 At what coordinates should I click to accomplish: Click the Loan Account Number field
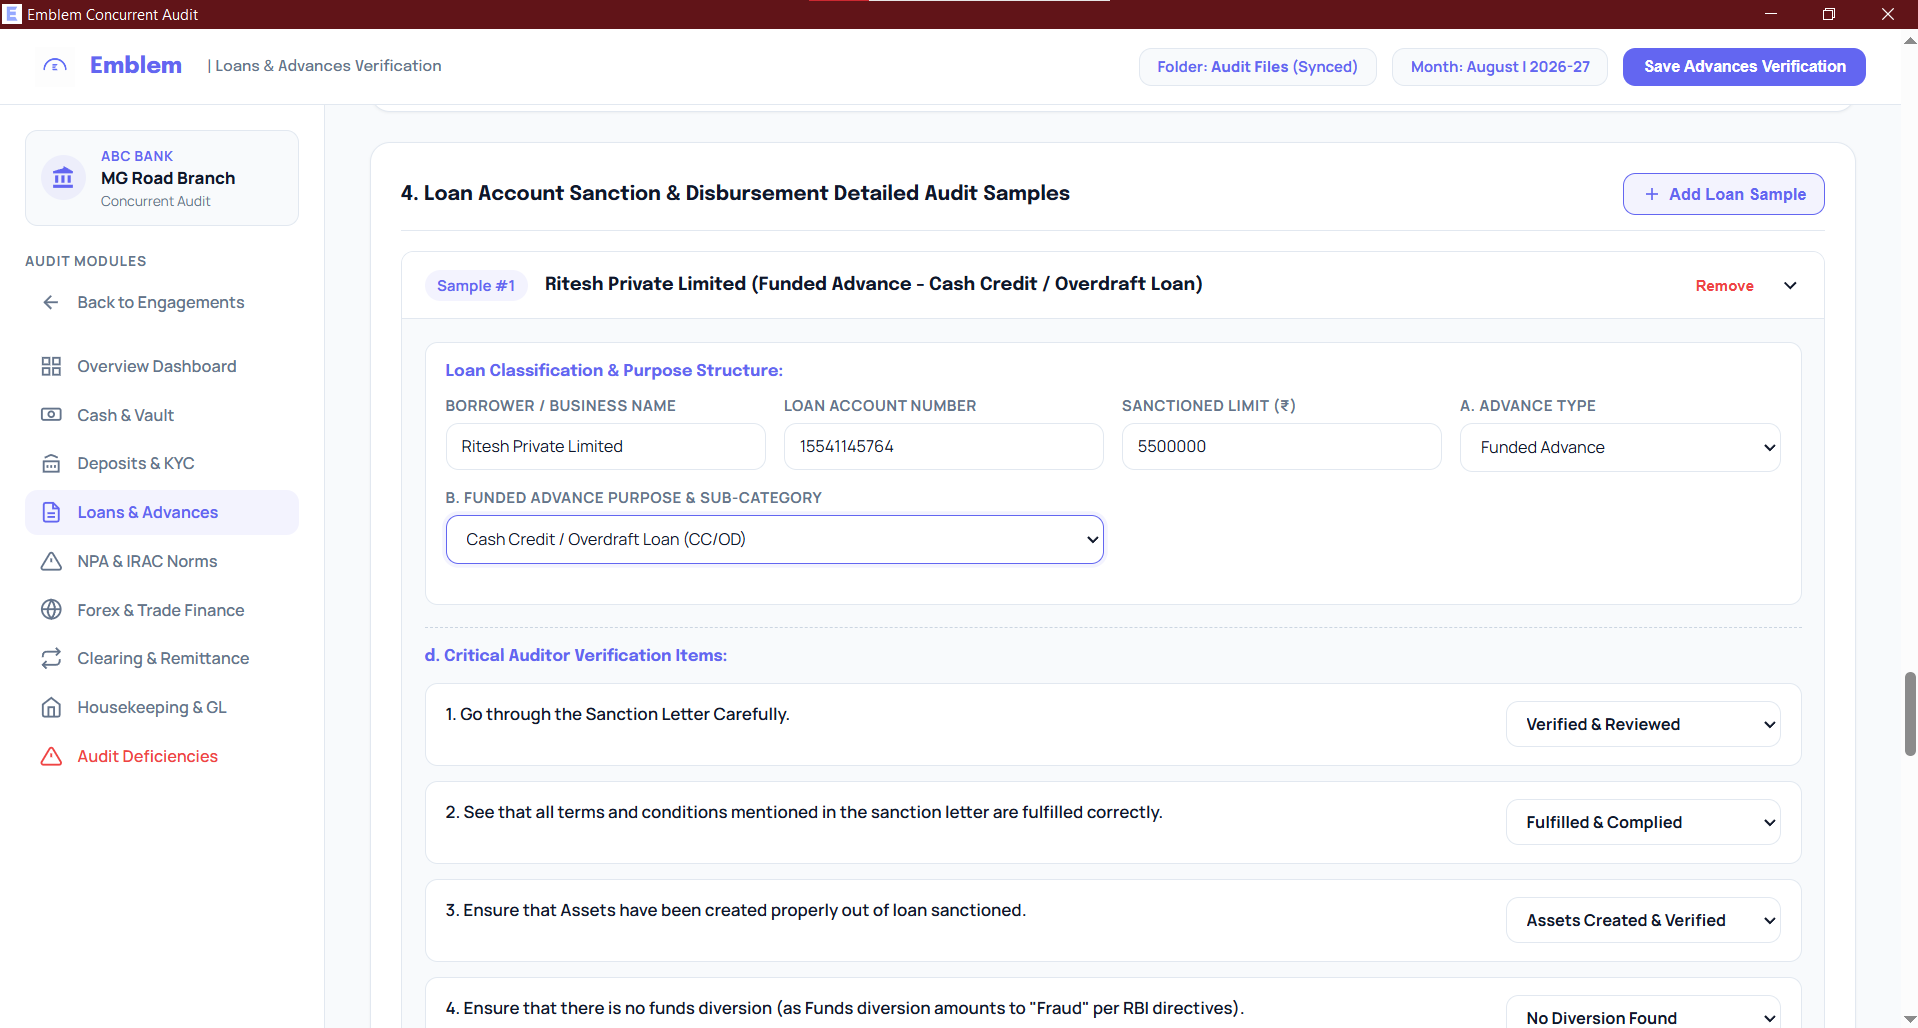pos(943,446)
